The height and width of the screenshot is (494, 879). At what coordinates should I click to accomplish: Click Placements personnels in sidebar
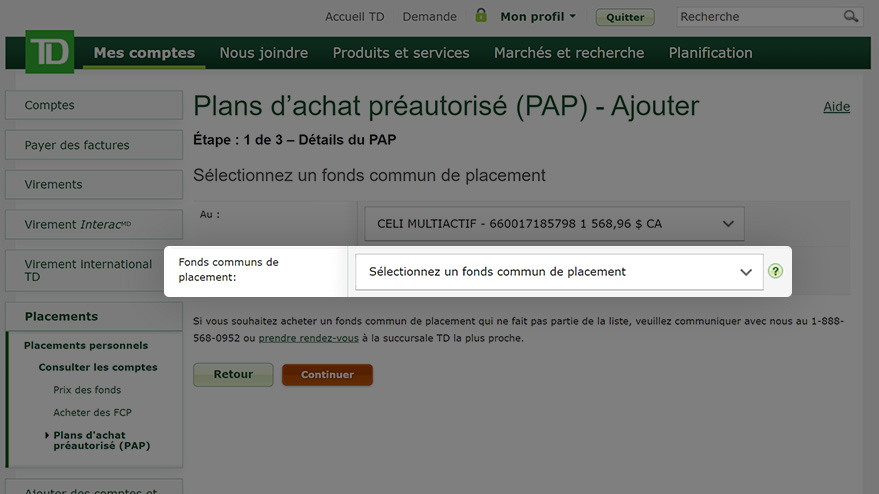click(86, 345)
